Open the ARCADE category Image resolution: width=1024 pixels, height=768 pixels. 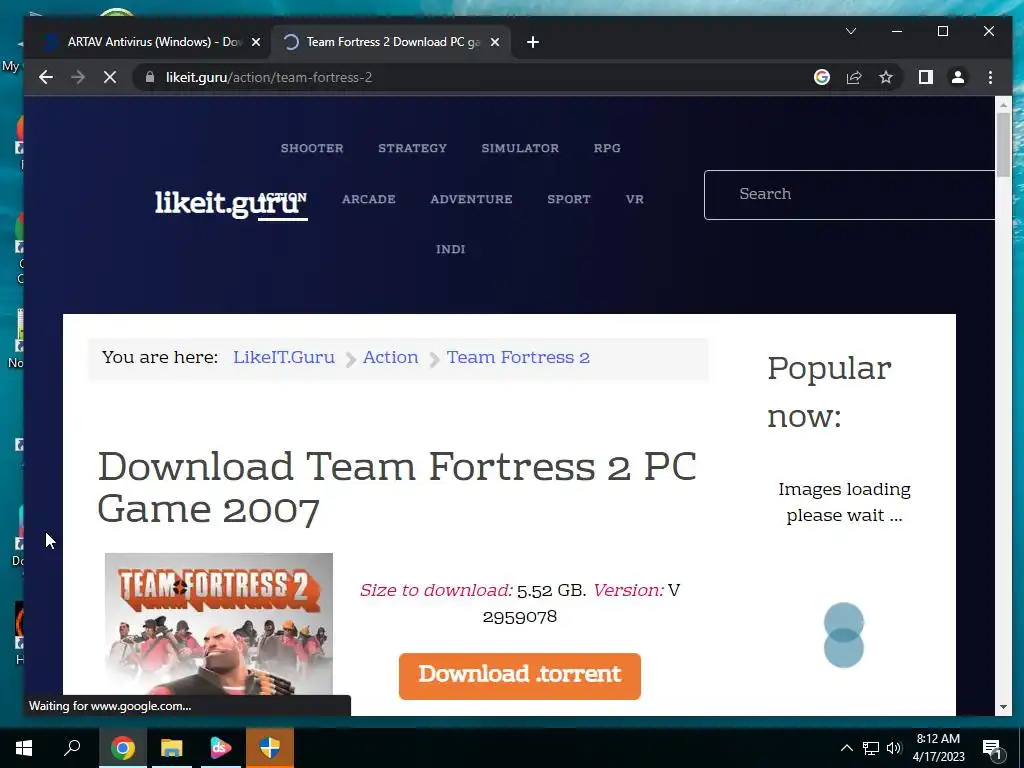369,199
